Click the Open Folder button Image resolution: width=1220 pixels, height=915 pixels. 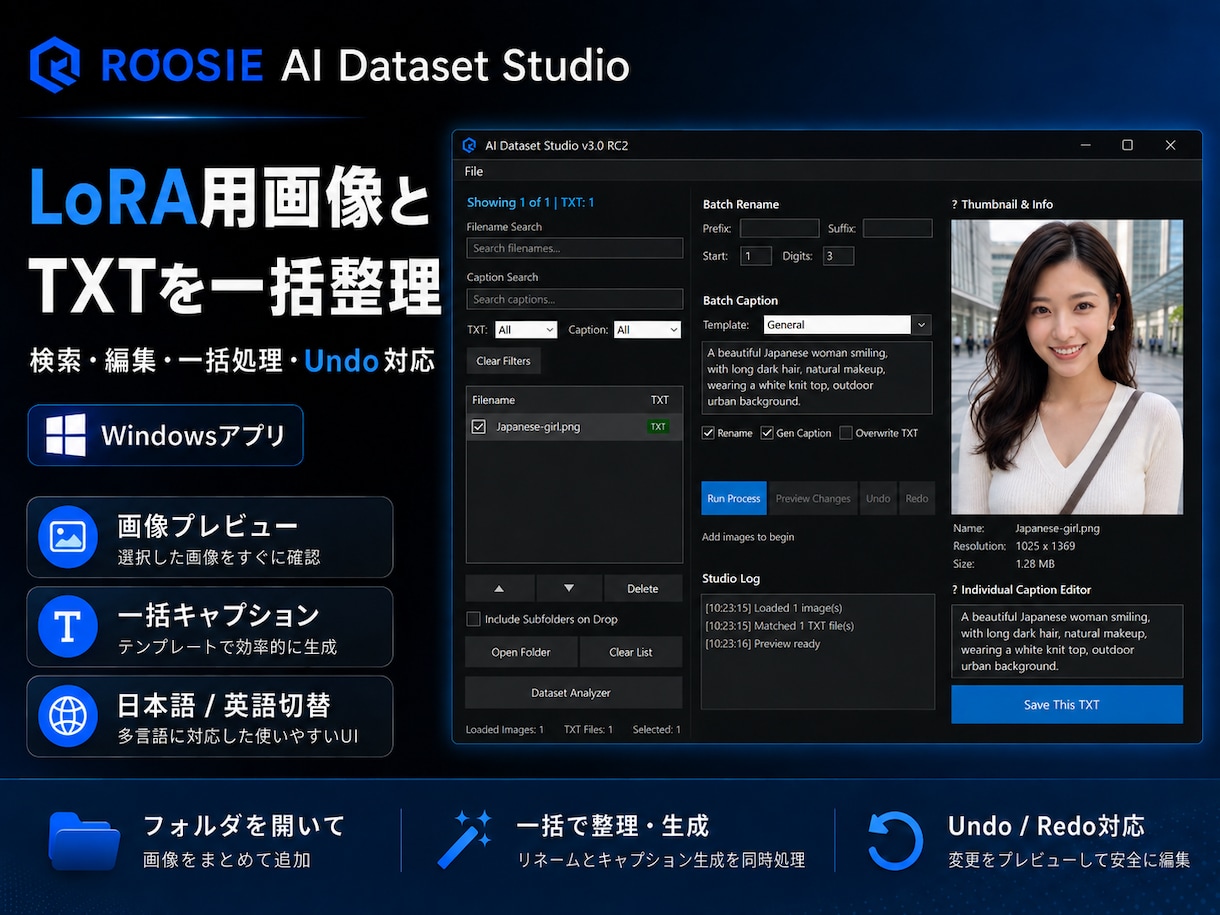click(521, 652)
